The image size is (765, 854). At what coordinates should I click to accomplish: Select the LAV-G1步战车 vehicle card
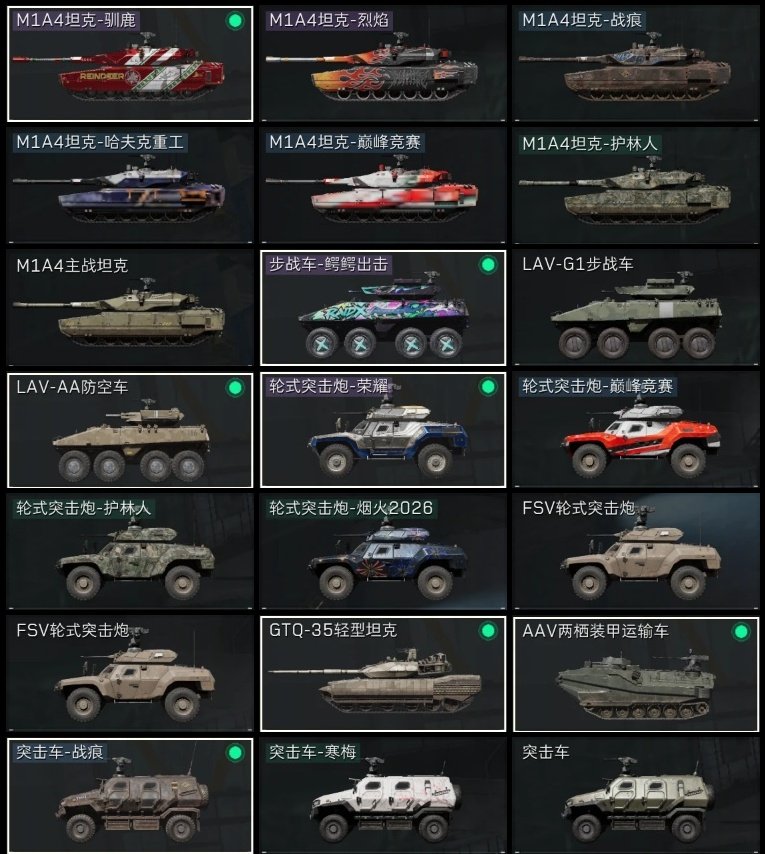pyautogui.click(x=636, y=308)
